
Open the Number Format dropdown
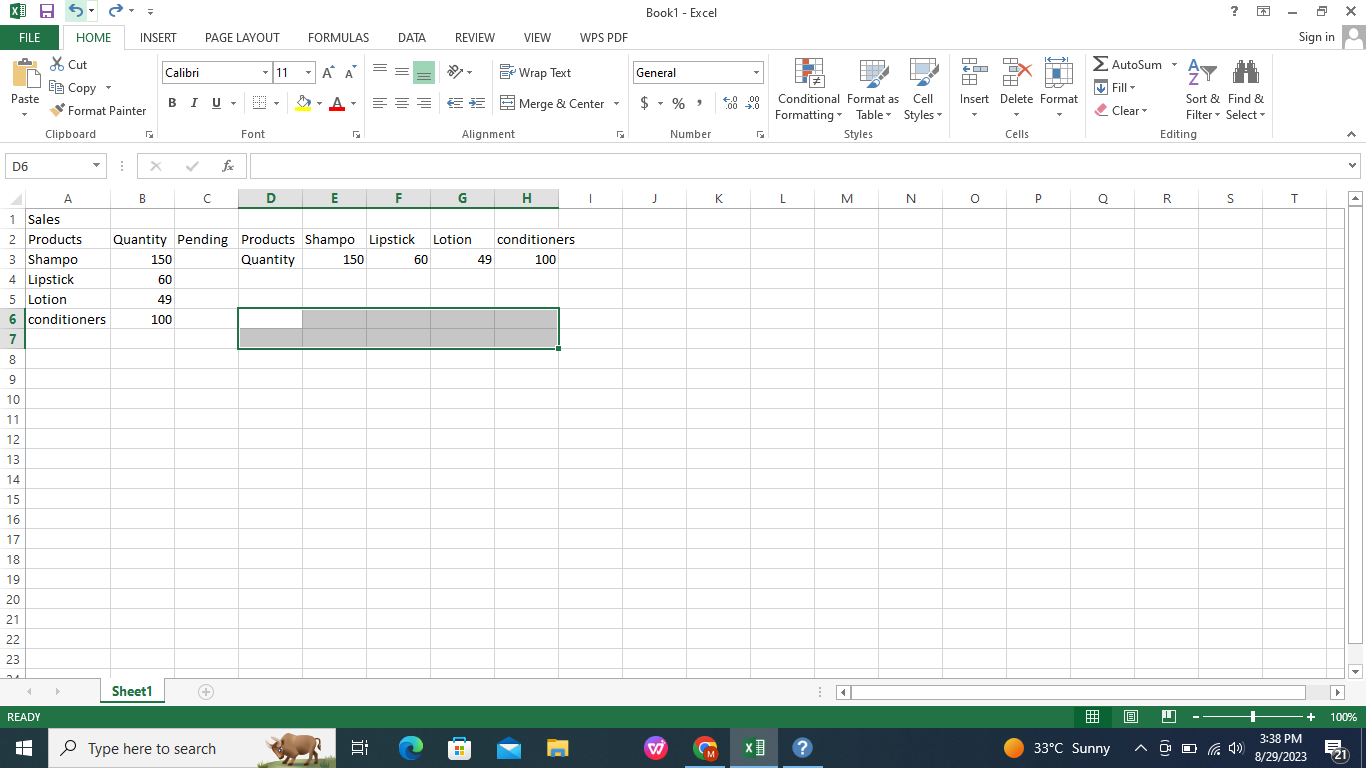point(757,72)
